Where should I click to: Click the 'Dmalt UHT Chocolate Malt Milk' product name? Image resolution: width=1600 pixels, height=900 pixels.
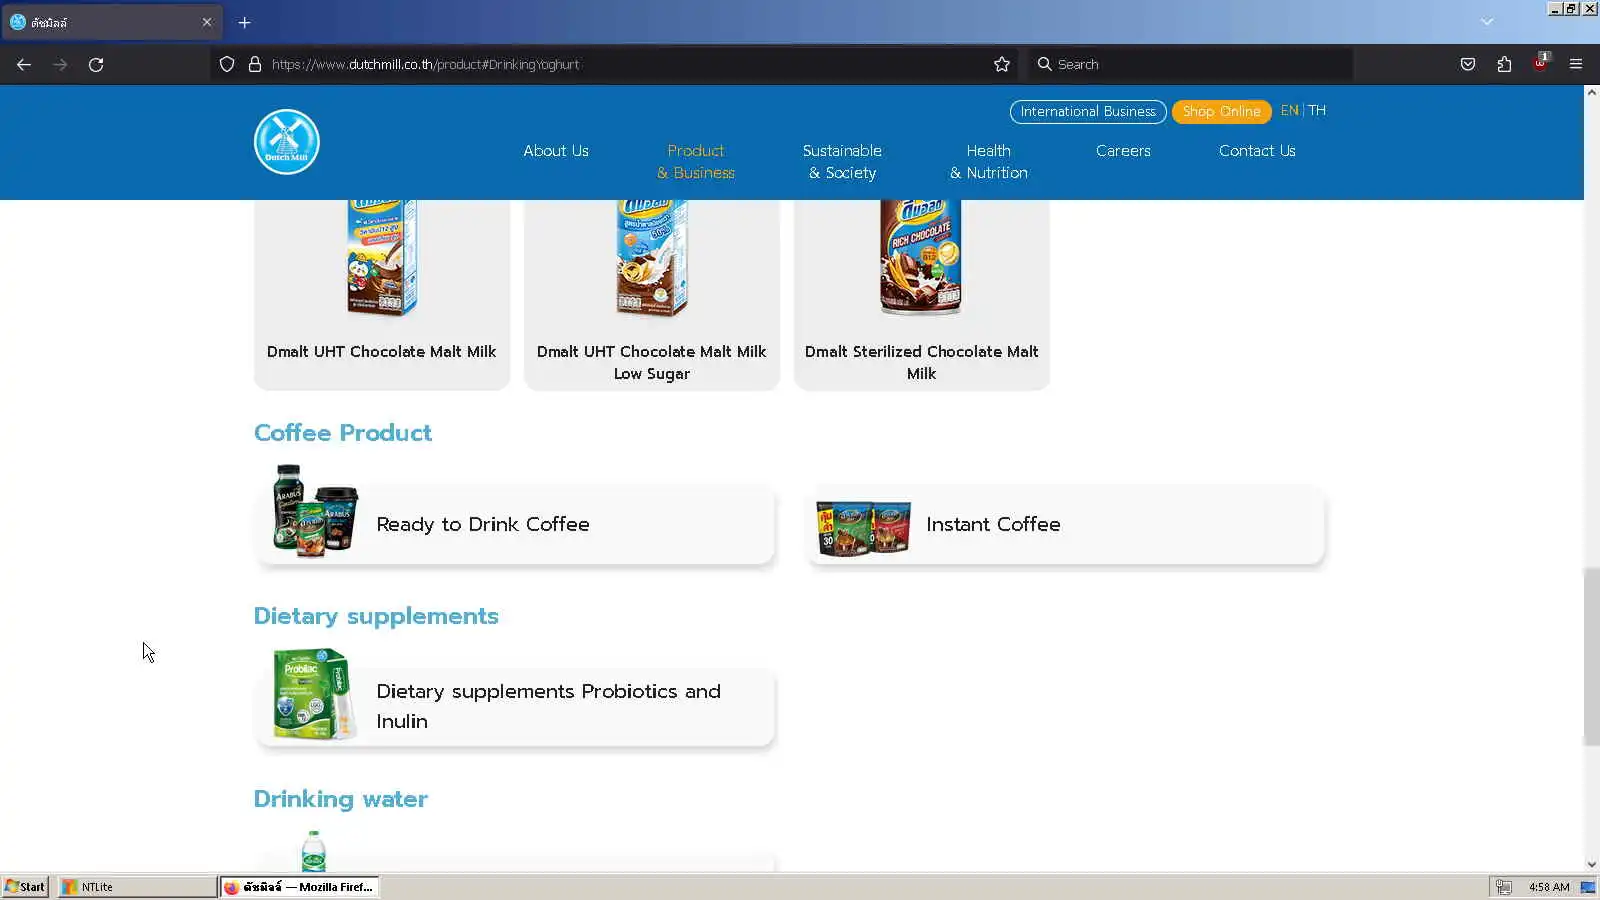coord(382,352)
